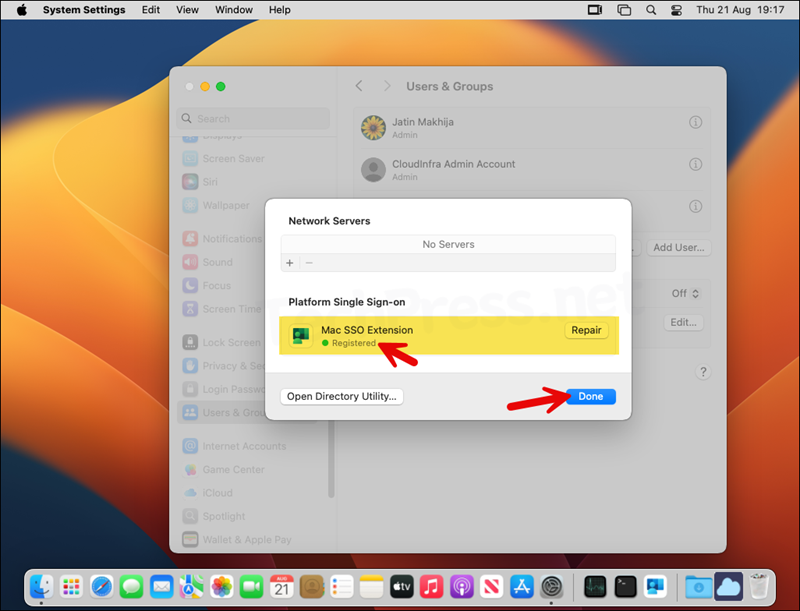Image resolution: width=800 pixels, height=611 pixels.
Task: Click the No Servers list entry
Action: pyautogui.click(x=448, y=244)
